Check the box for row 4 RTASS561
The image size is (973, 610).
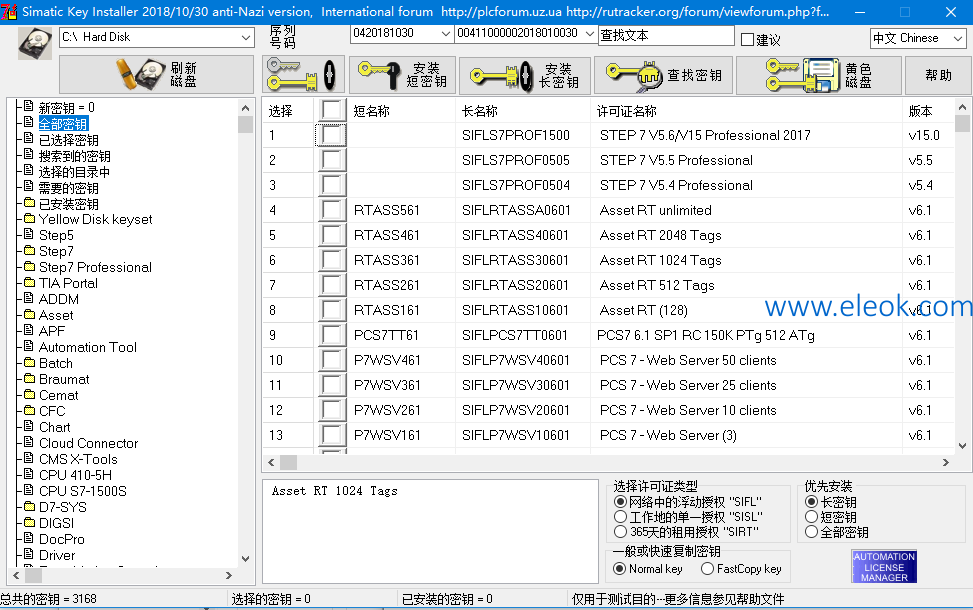pyautogui.click(x=332, y=210)
